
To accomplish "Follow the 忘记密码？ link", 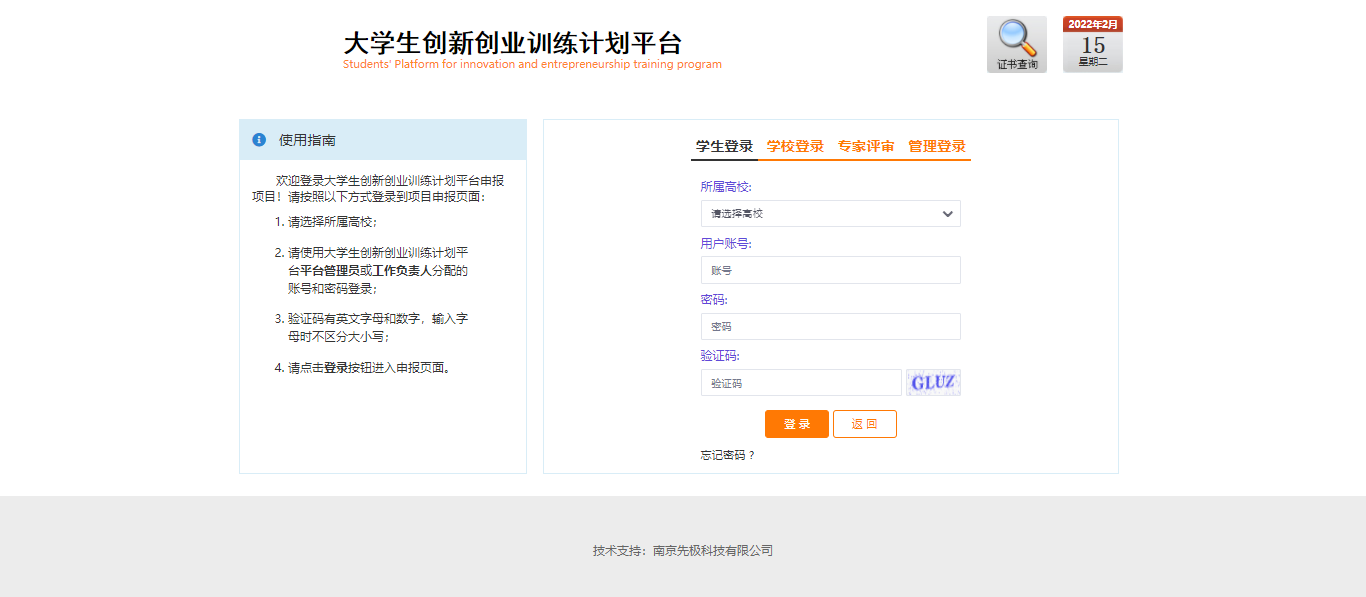I will (728, 455).
